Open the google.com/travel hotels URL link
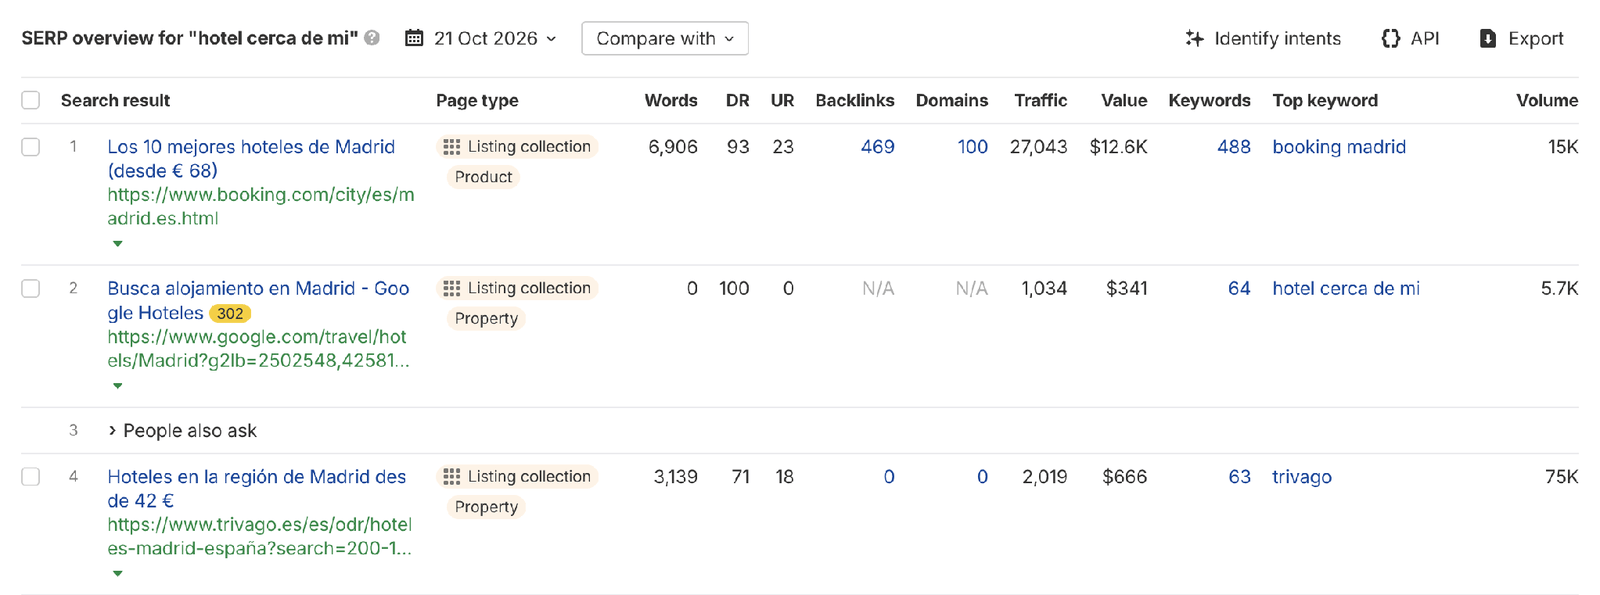 pyautogui.click(x=258, y=349)
